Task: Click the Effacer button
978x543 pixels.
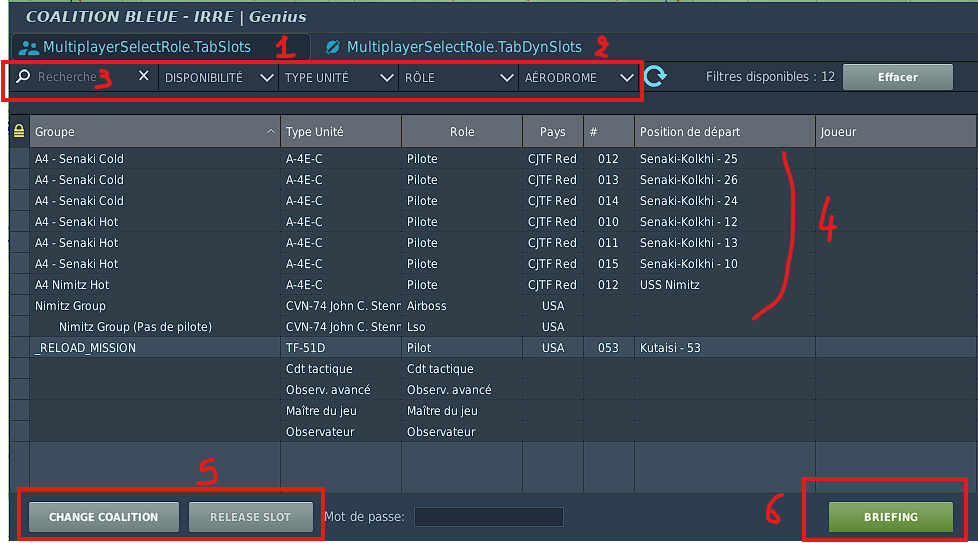Action: coord(898,77)
